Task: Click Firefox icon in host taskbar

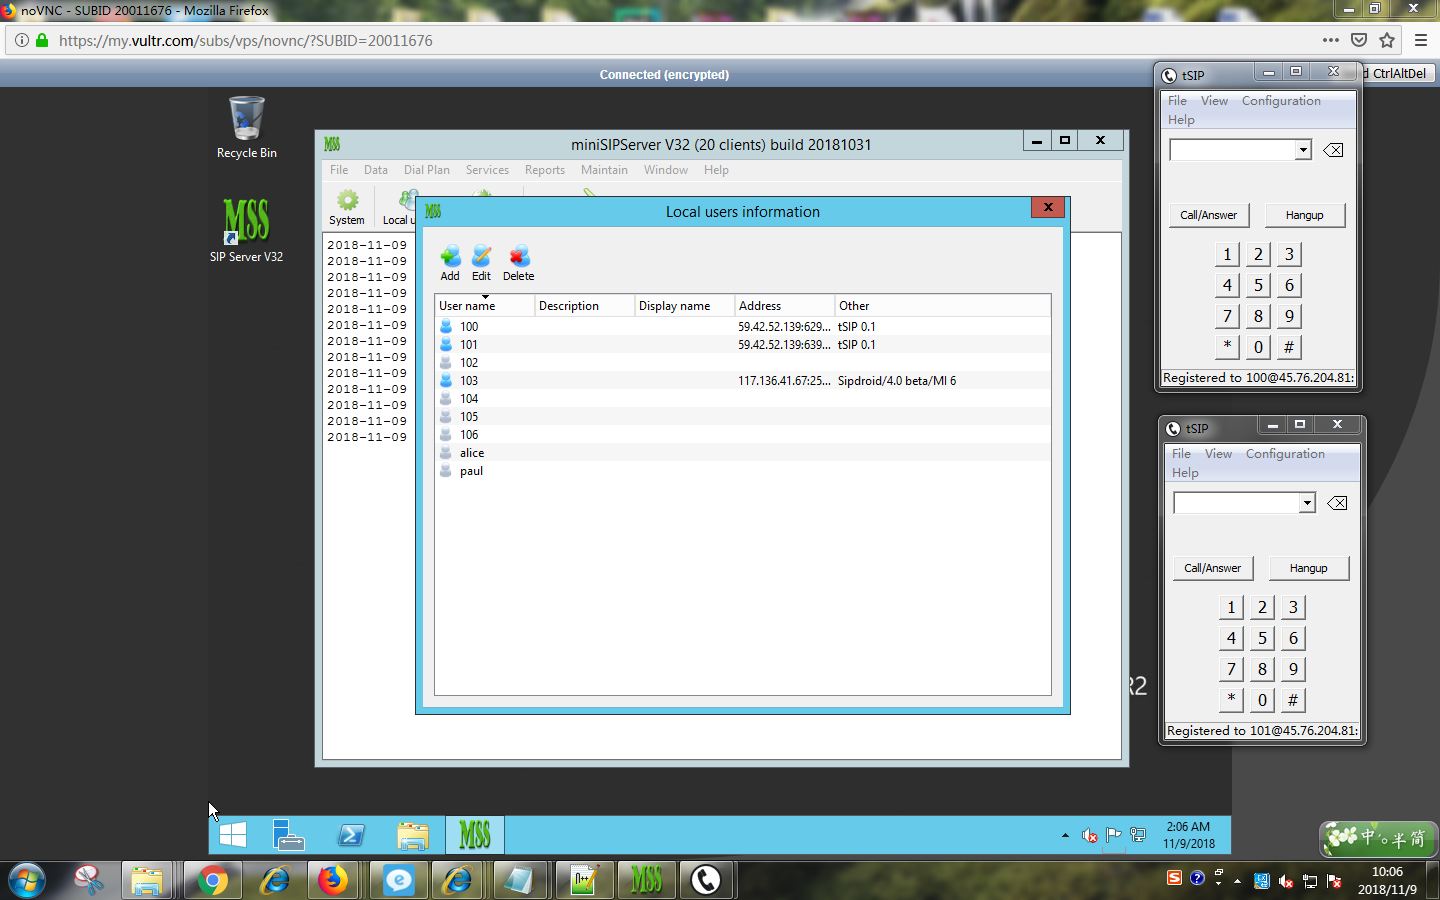Action: click(333, 880)
